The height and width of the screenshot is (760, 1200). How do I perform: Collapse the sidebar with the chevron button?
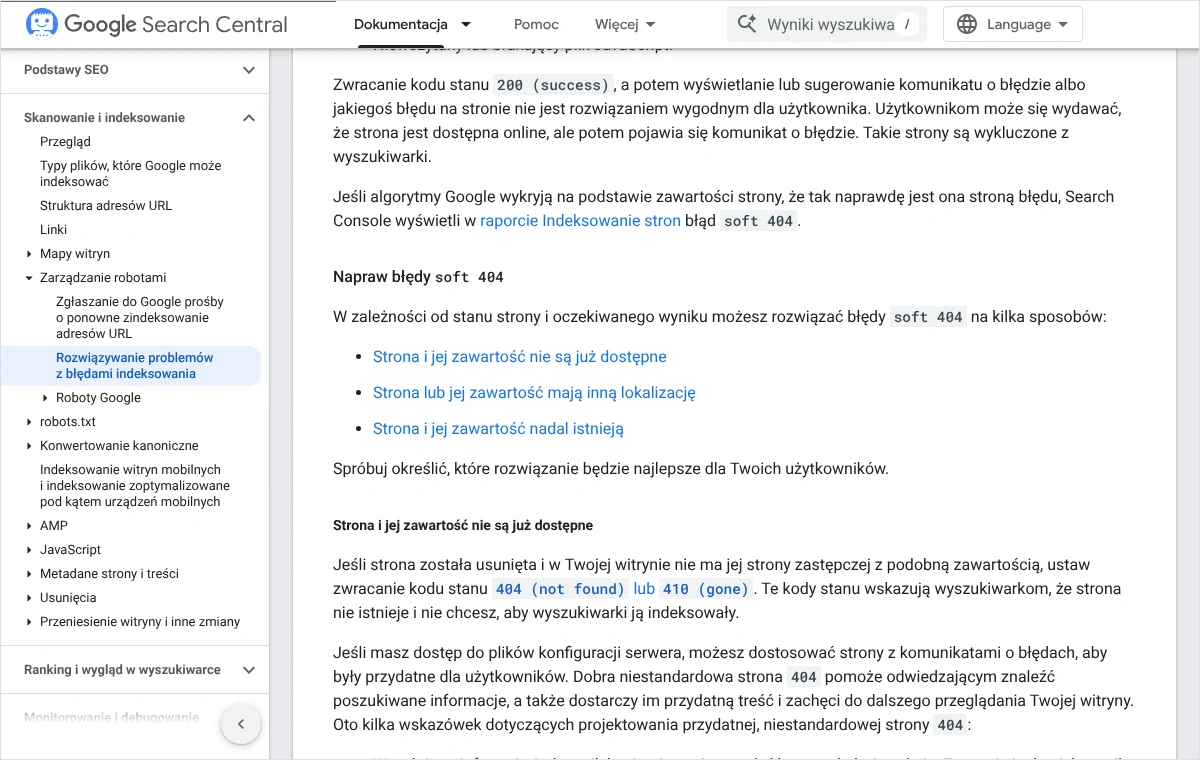click(x=241, y=724)
